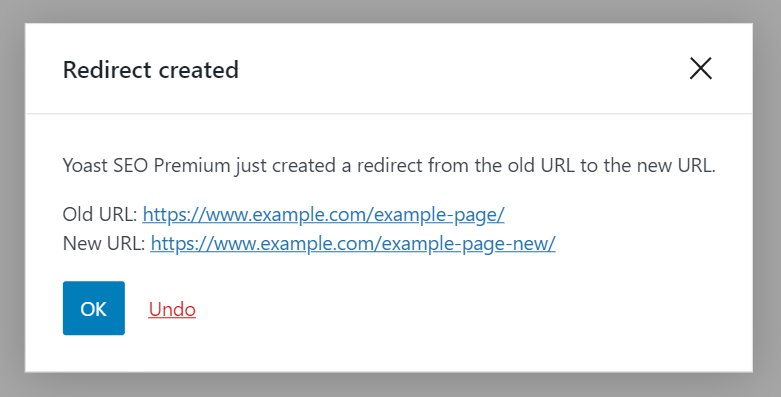Viewport: 781px width, 397px height.
Task: Open the old example-page URL link
Action: tap(323, 215)
